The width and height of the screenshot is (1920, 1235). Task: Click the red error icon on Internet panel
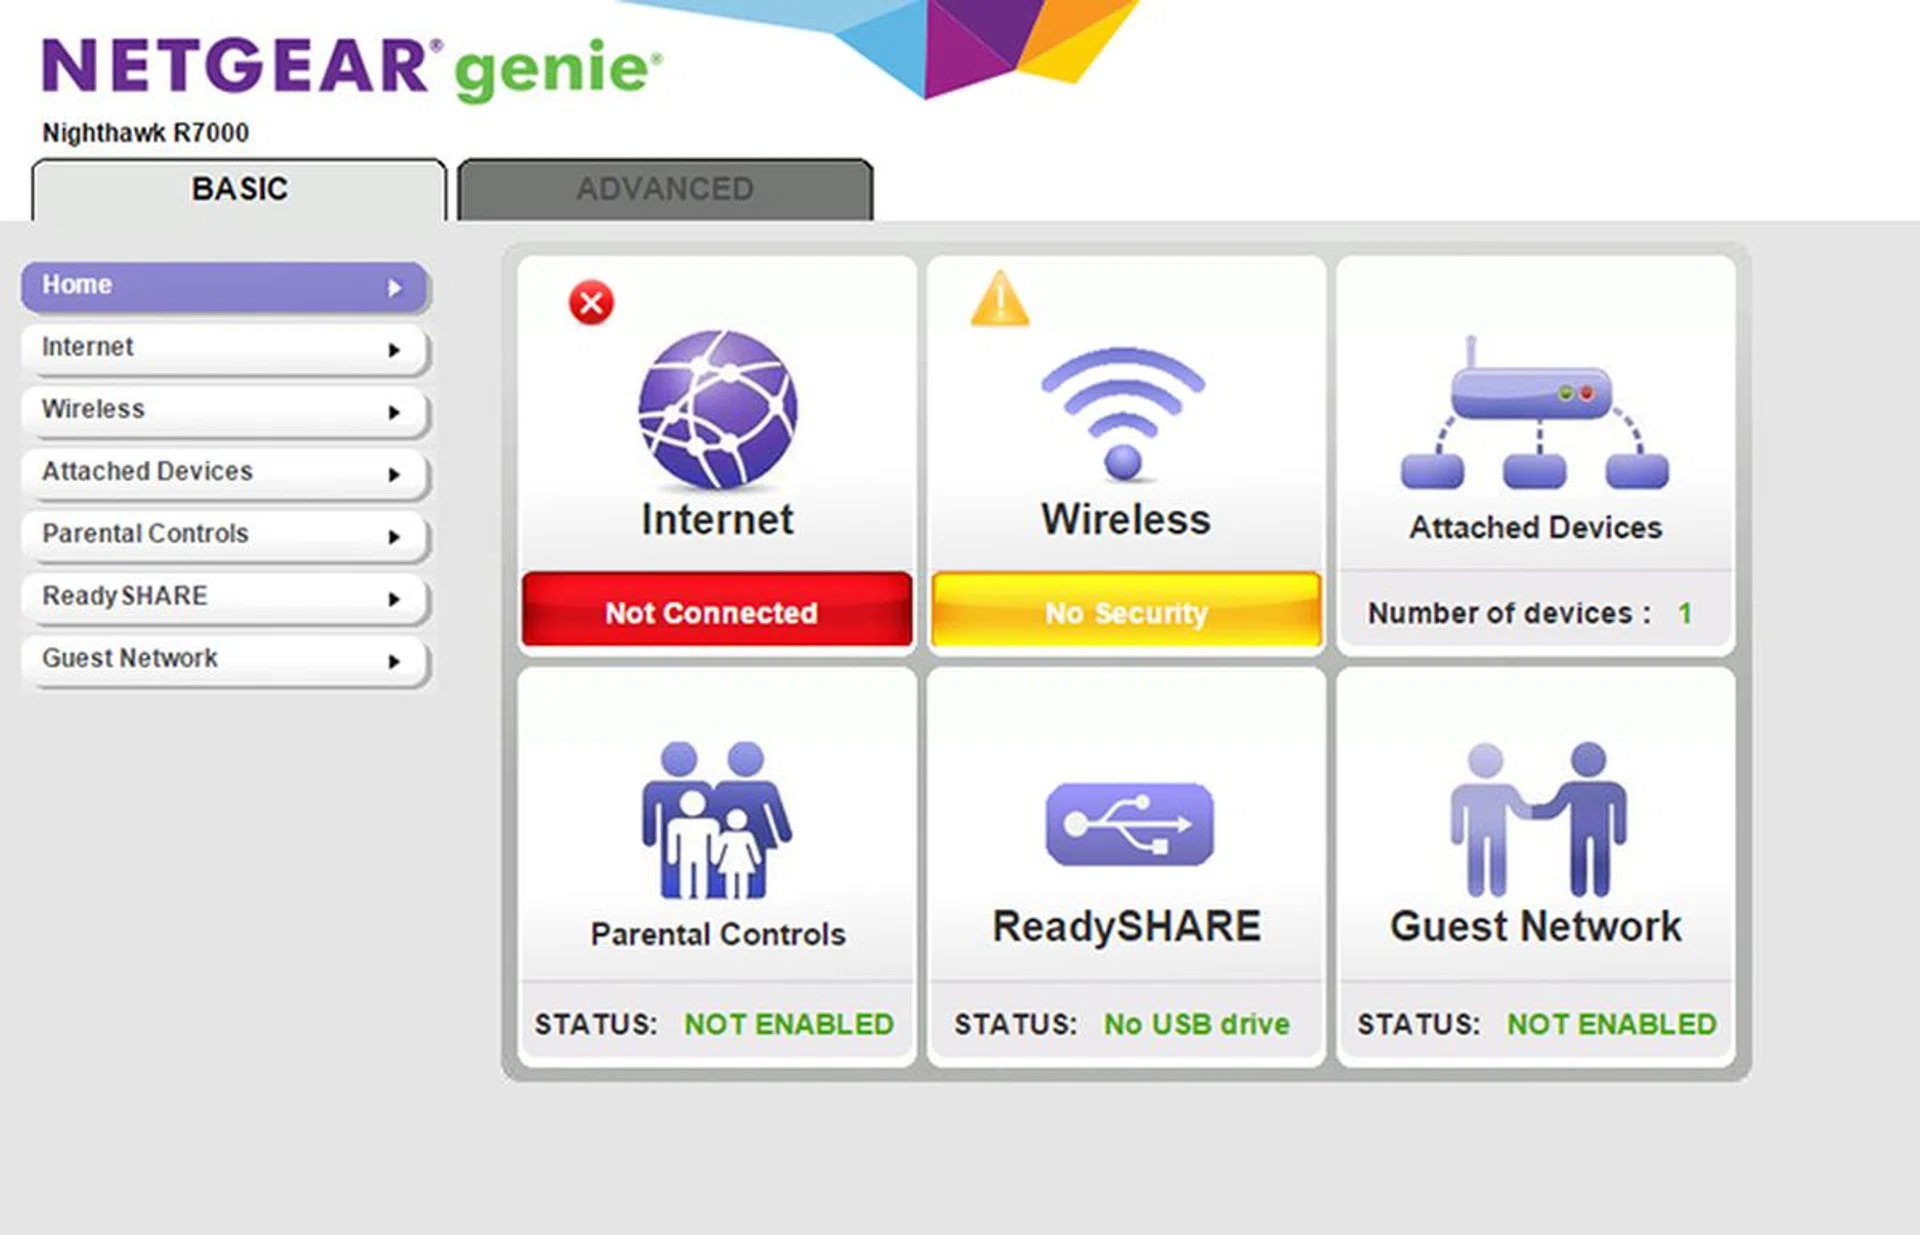(x=590, y=301)
